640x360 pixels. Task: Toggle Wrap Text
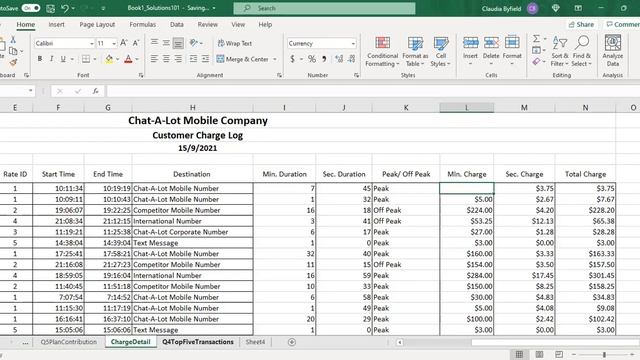tap(234, 43)
